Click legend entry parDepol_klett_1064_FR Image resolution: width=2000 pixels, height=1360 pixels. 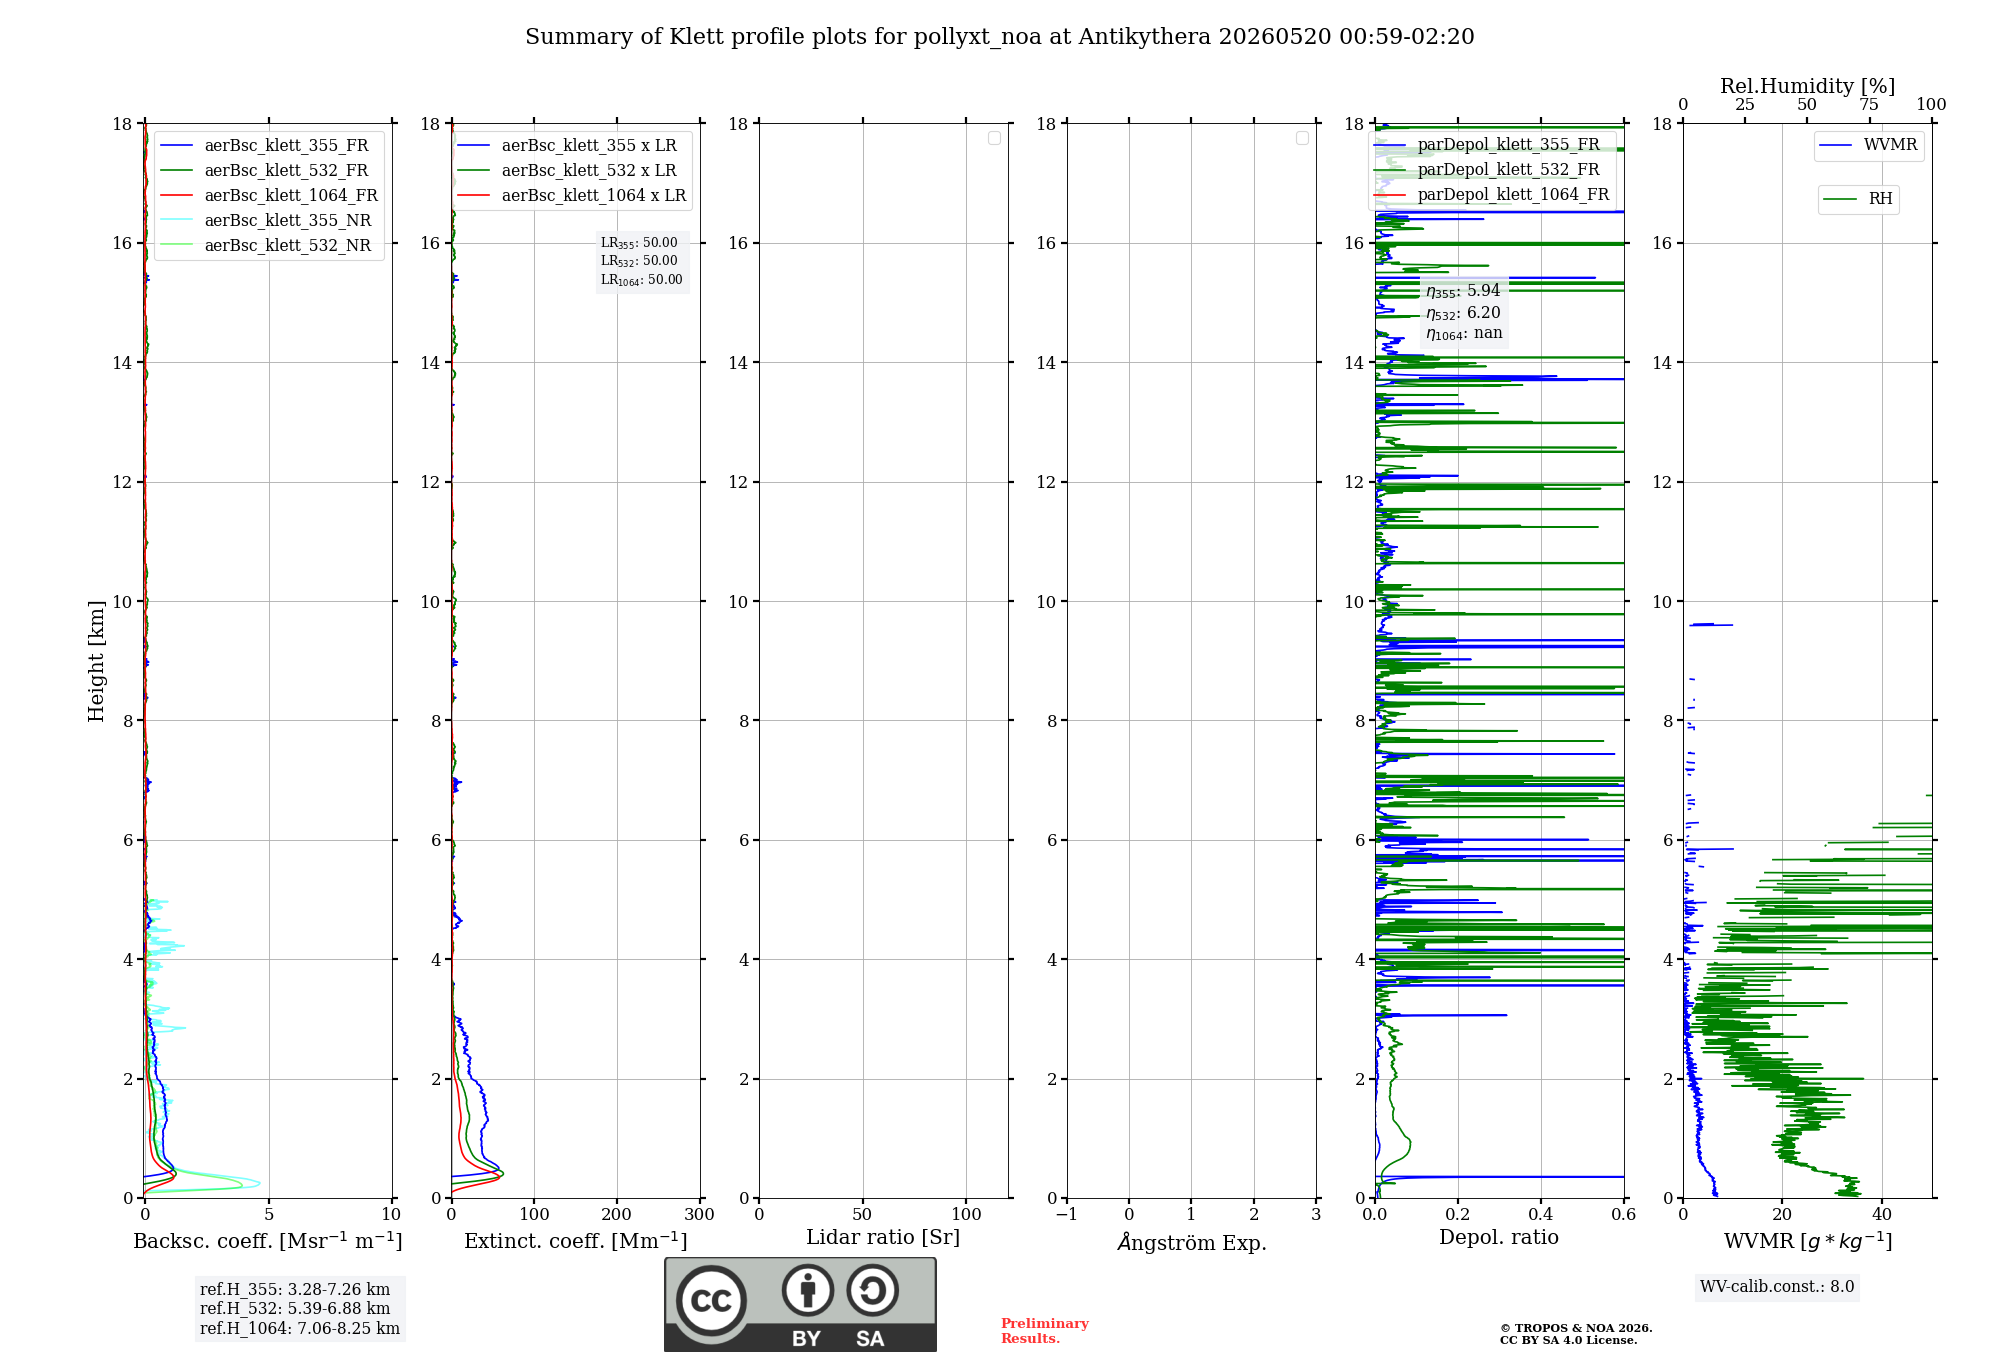click(x=1492, y=194)
